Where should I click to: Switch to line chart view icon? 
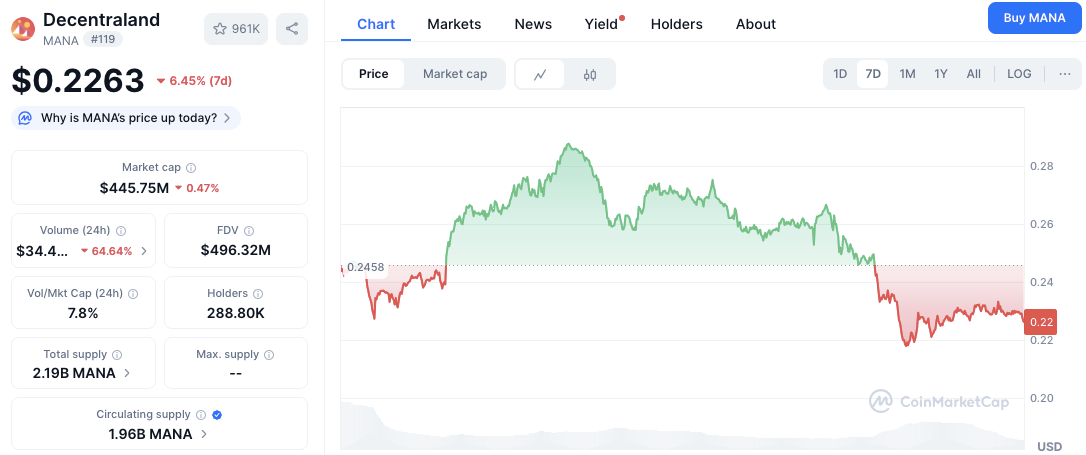(540, 74)
